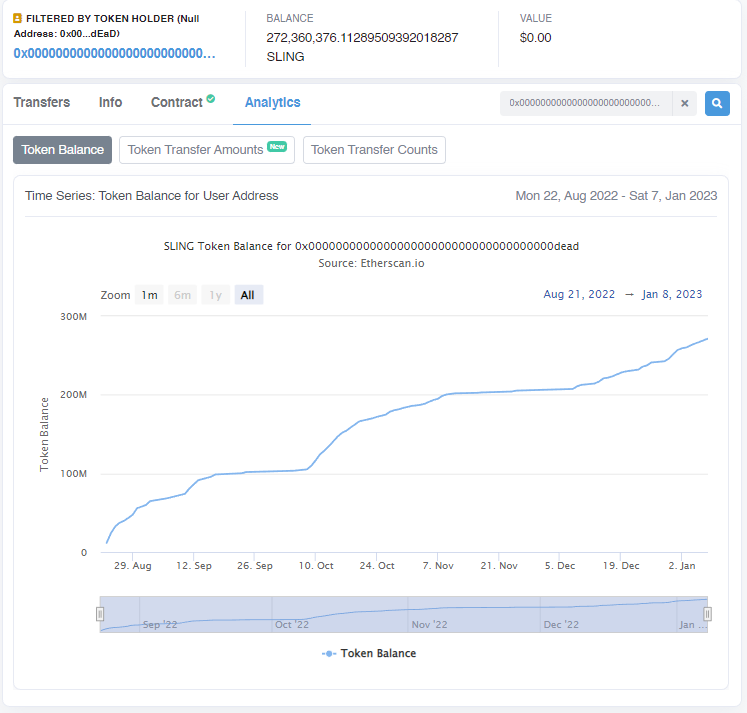Image resolution: width=747 pixels, height=713 pixels.
Task: Grab the left navigator range handle
Action: pyautogui.click(x=100, y=614)
